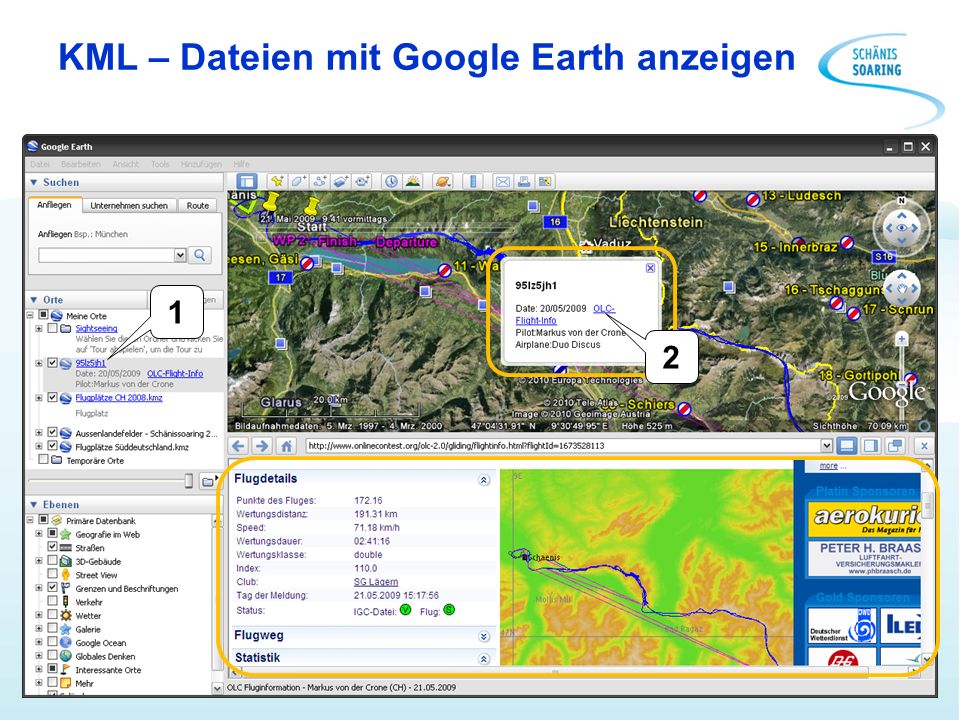This screenshot has height=720, width=960.
Task: Open the planet switcher toolbar icon
Action: [x=441, y=181]
